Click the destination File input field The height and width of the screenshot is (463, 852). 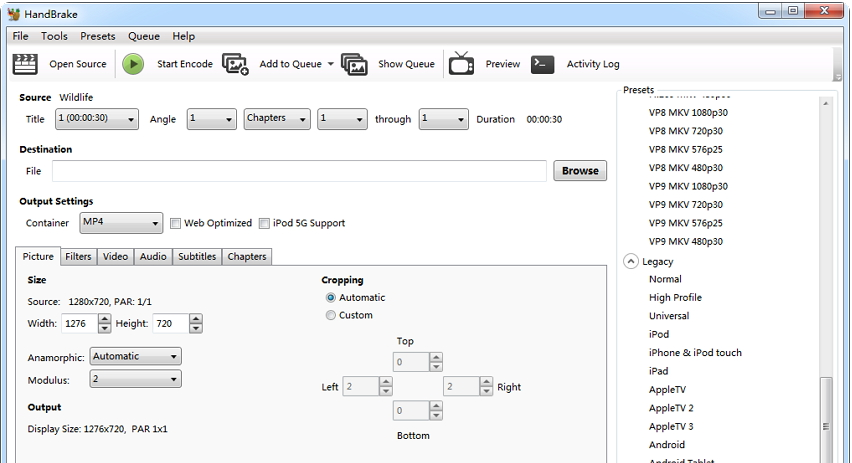click(299, 171)
